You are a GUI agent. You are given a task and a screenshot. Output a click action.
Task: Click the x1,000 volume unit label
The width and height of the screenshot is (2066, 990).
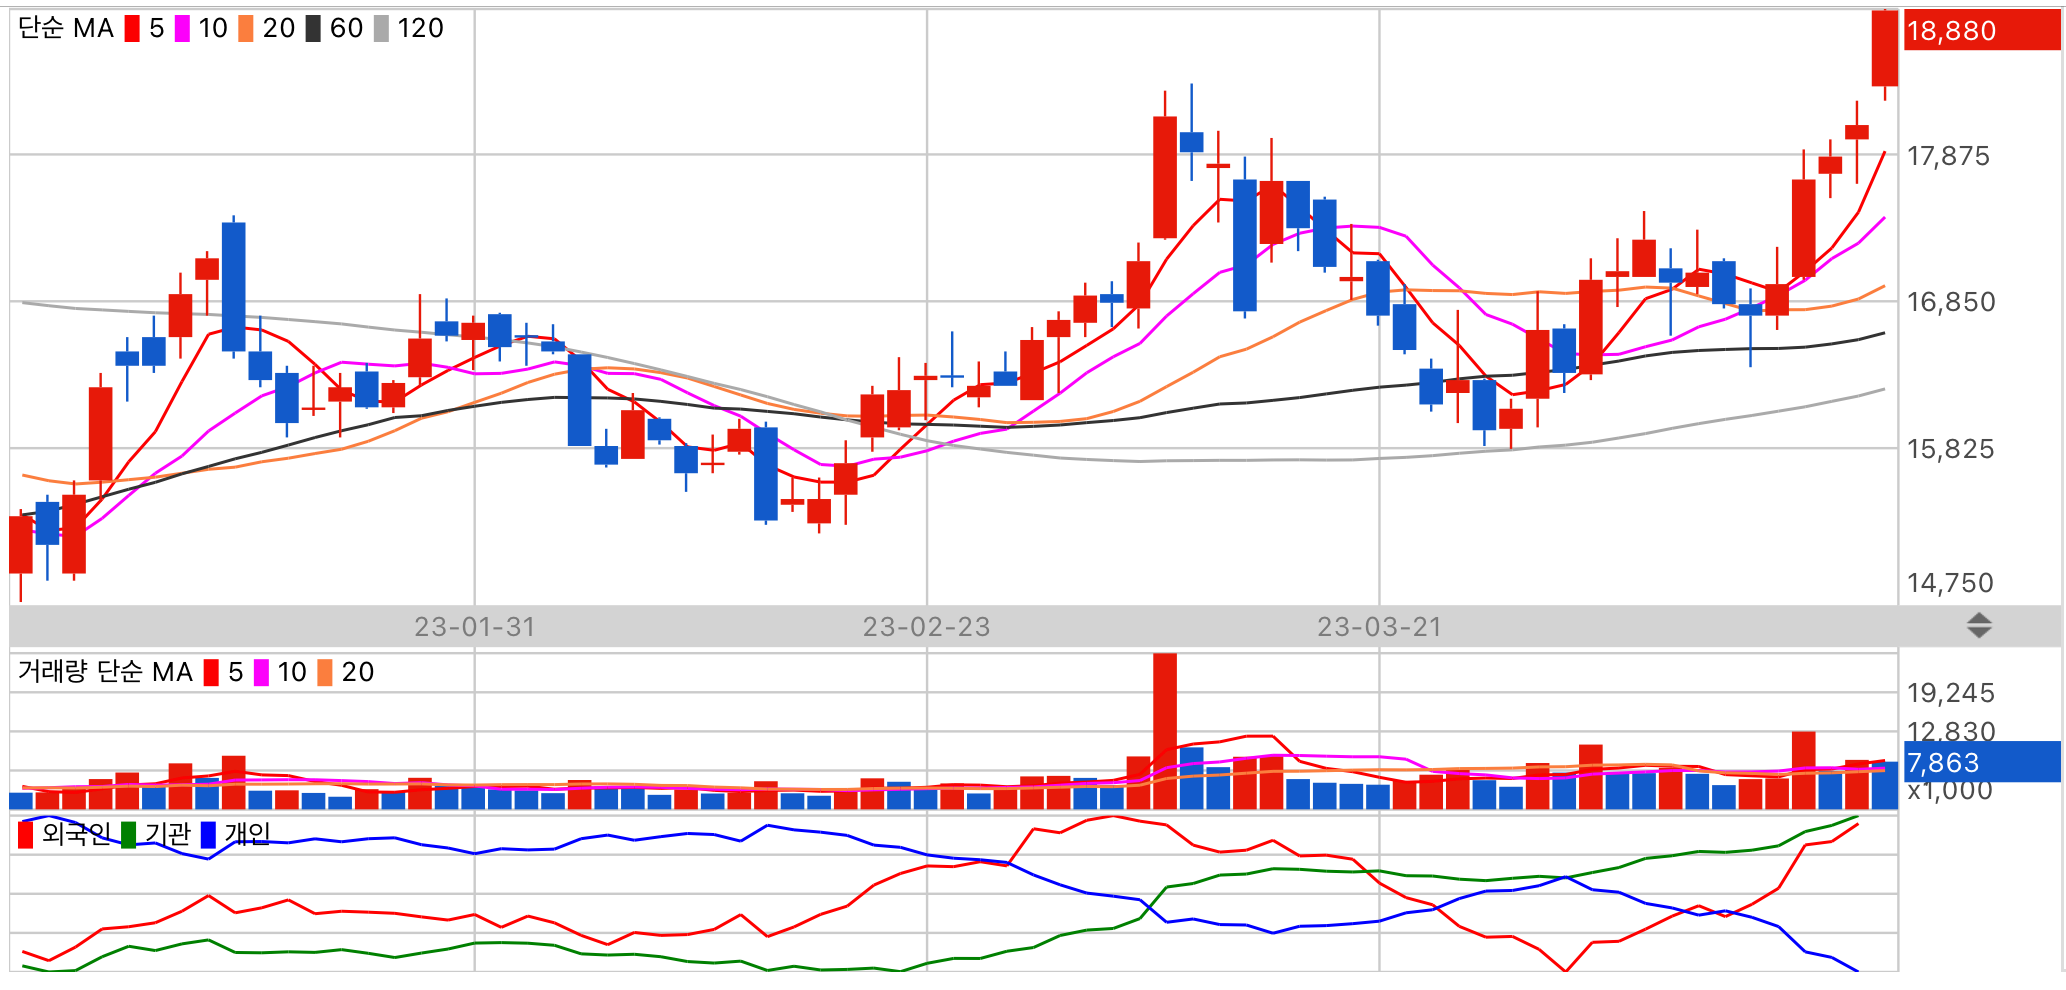click(1949, 791)
